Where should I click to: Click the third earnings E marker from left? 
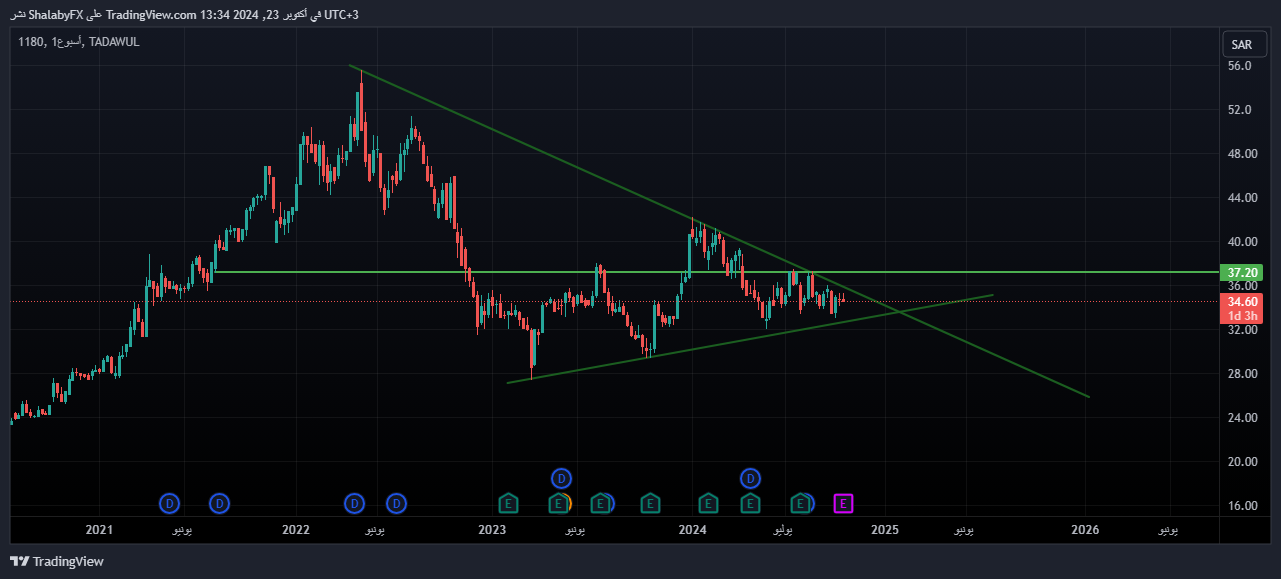(600, 503)
